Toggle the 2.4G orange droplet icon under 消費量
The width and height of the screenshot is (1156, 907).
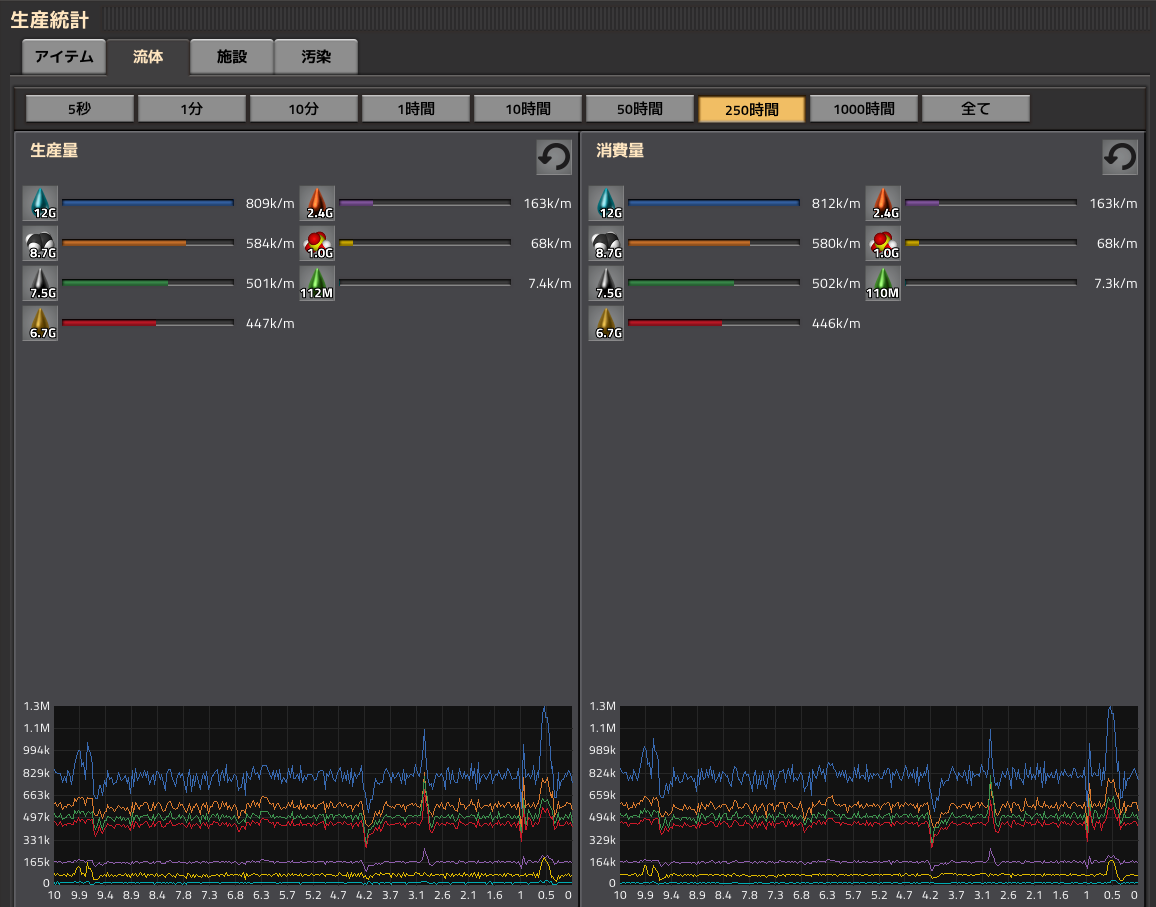click(883, 204)
